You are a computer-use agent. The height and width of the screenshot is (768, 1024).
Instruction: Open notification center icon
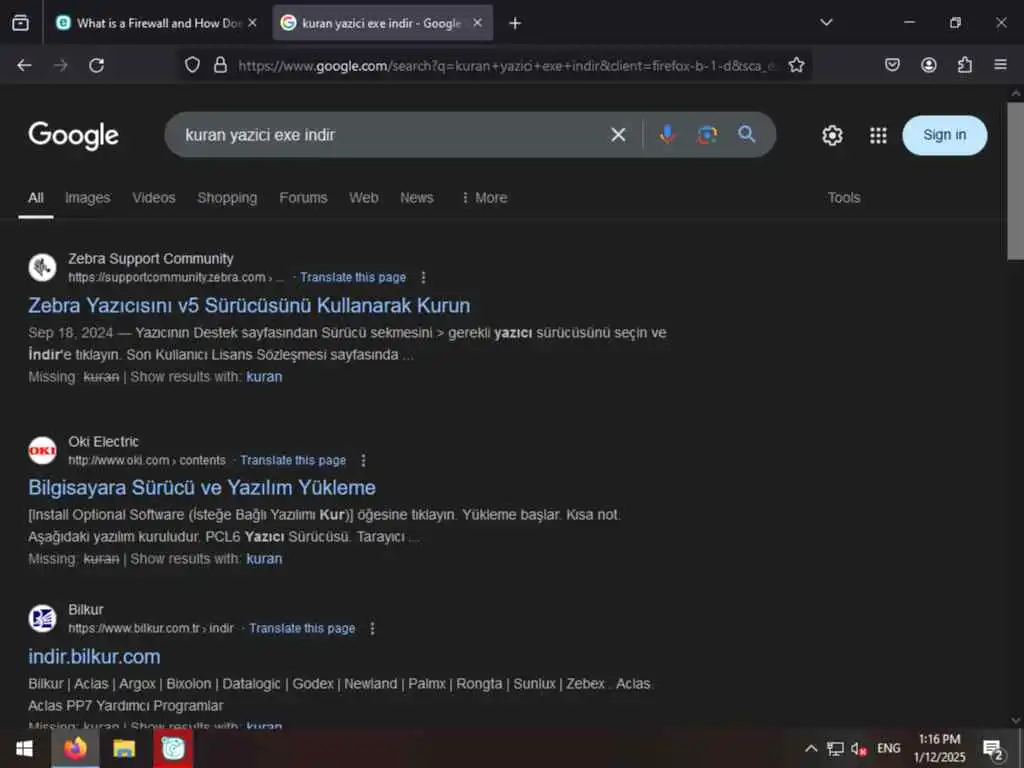(x=993, y=750)
